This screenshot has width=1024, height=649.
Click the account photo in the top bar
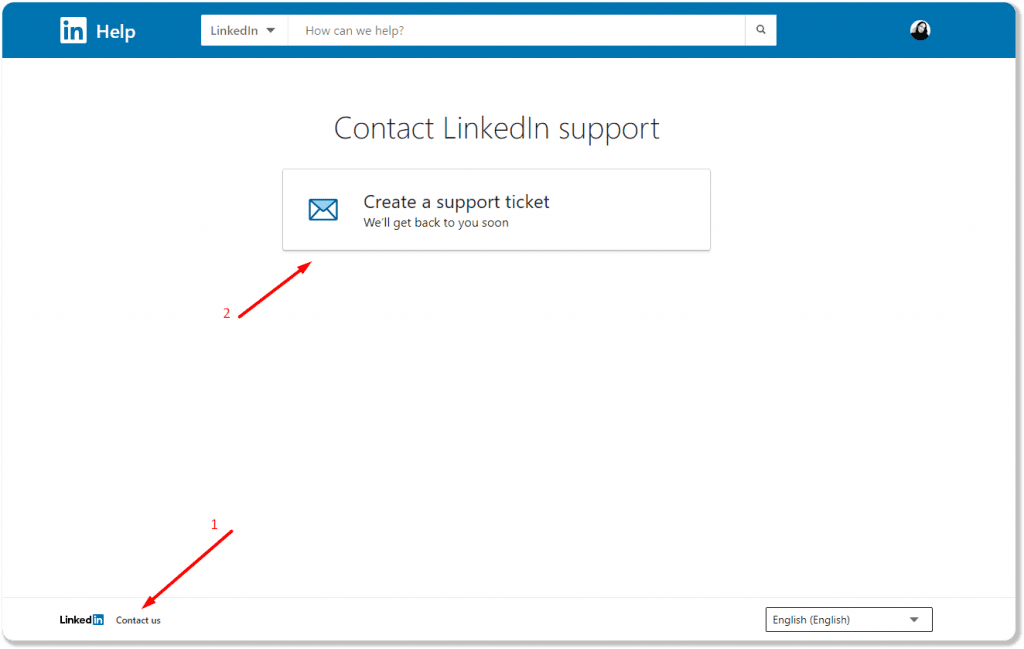pyautogui.click(x=919, y=30)
